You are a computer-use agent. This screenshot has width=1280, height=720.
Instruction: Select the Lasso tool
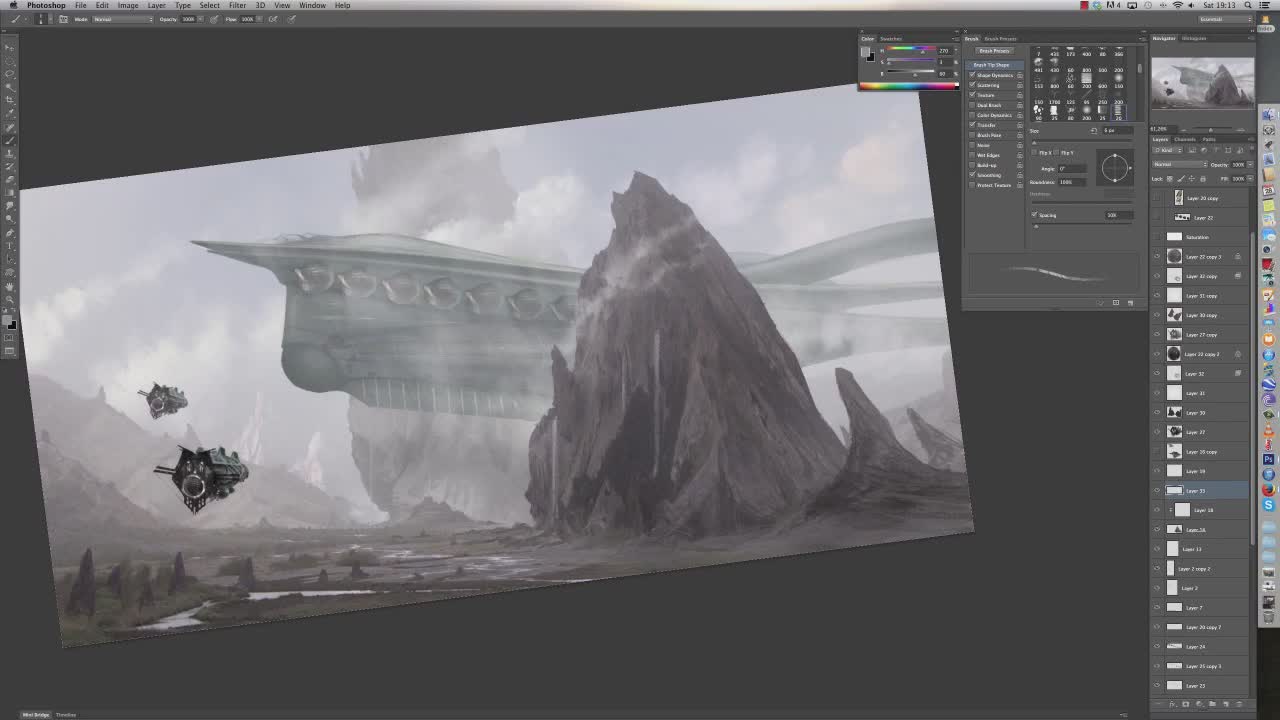click(10, 74)
